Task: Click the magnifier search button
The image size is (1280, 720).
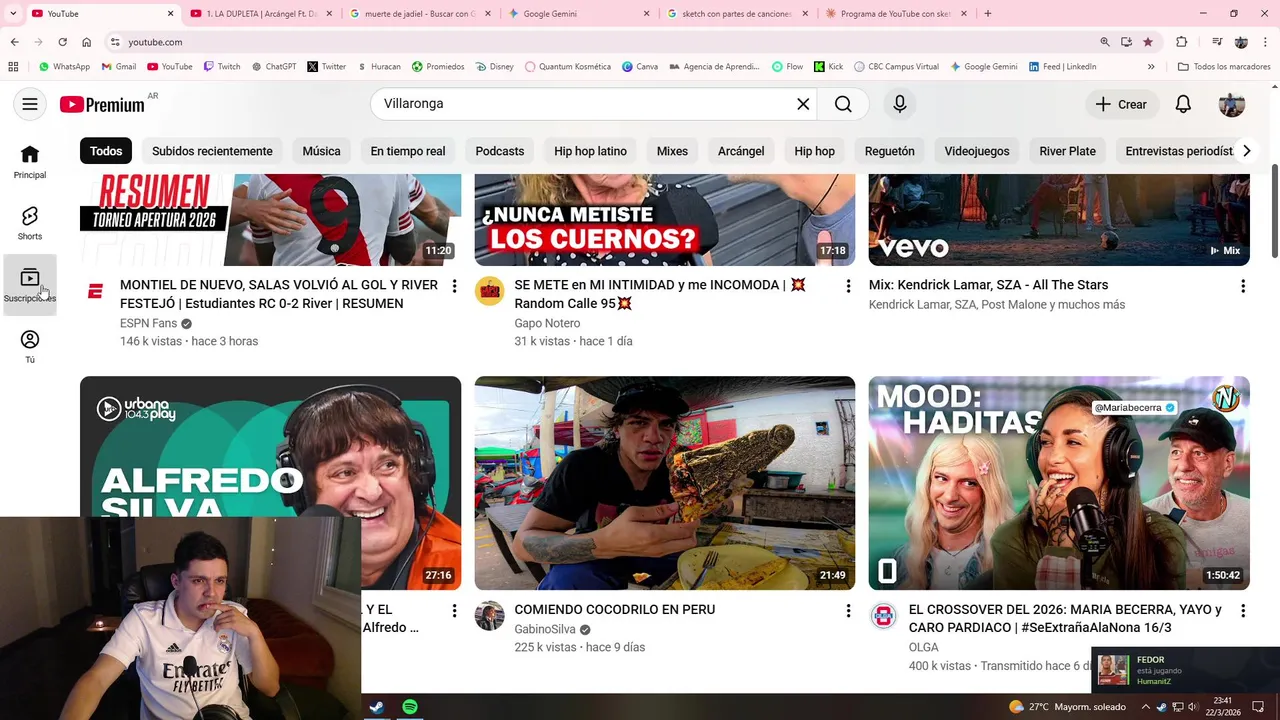Action: click(x=843, y=104)
